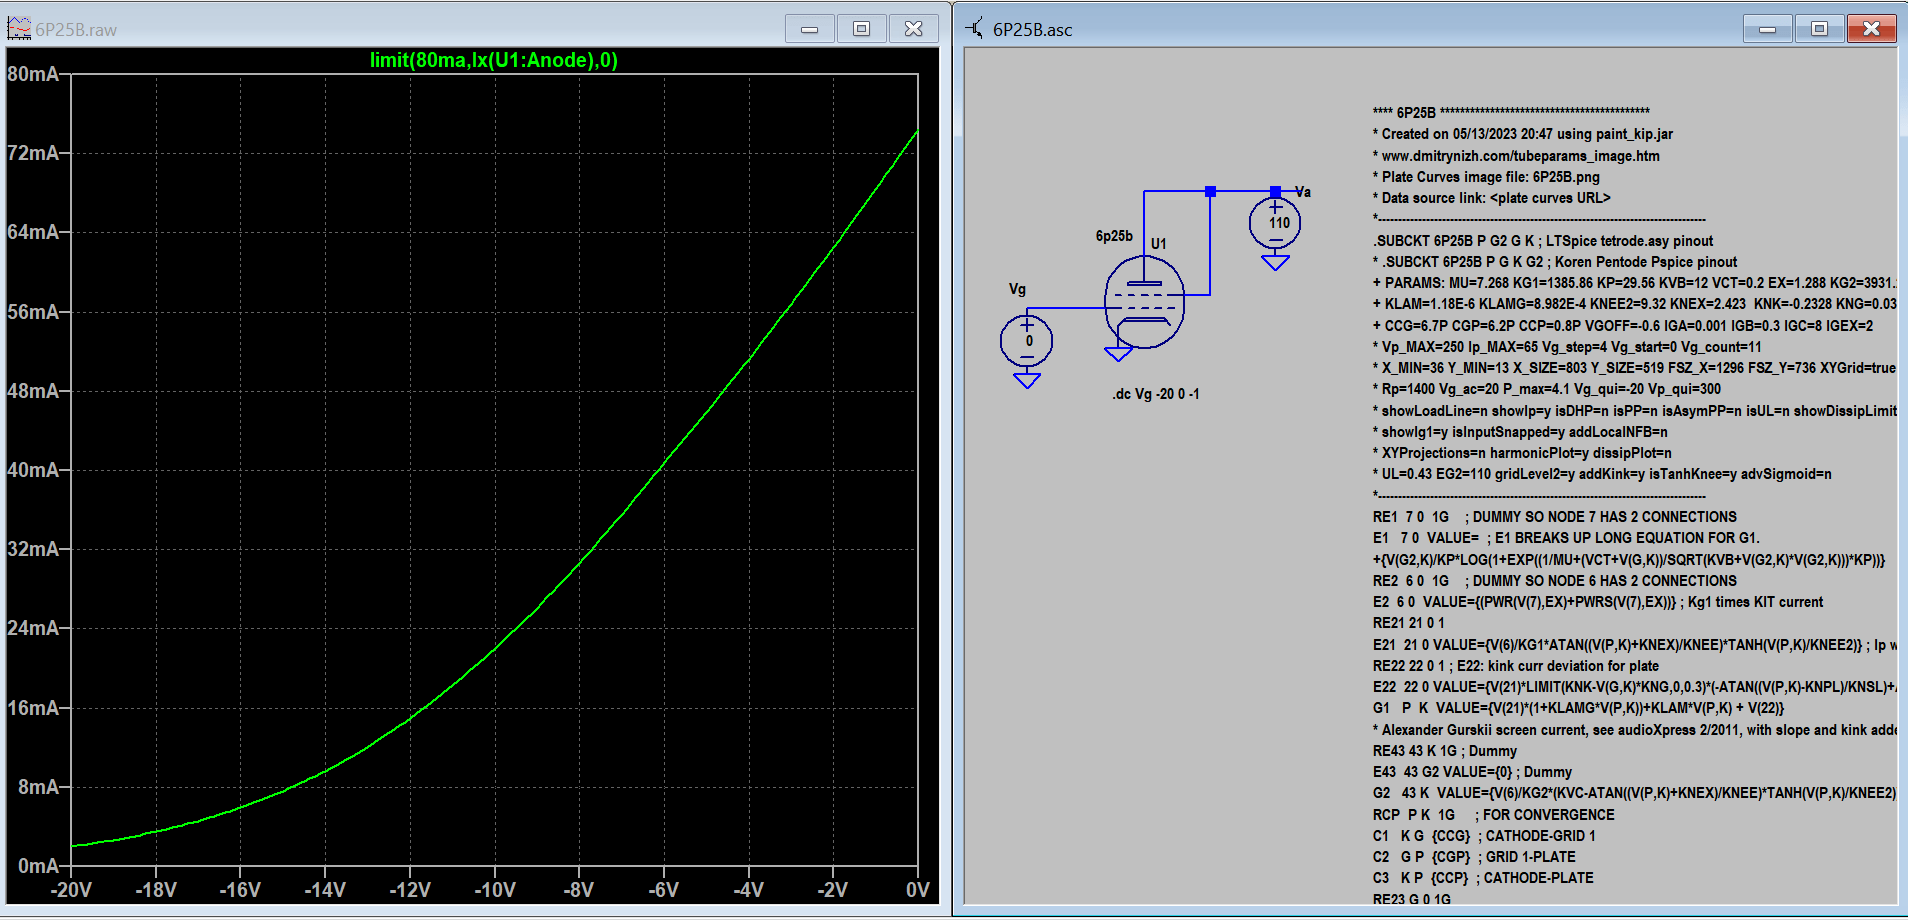1908x920 pixels.
Task: Click the -12V horizontal axis label
Action: click(x=410, y=890)
